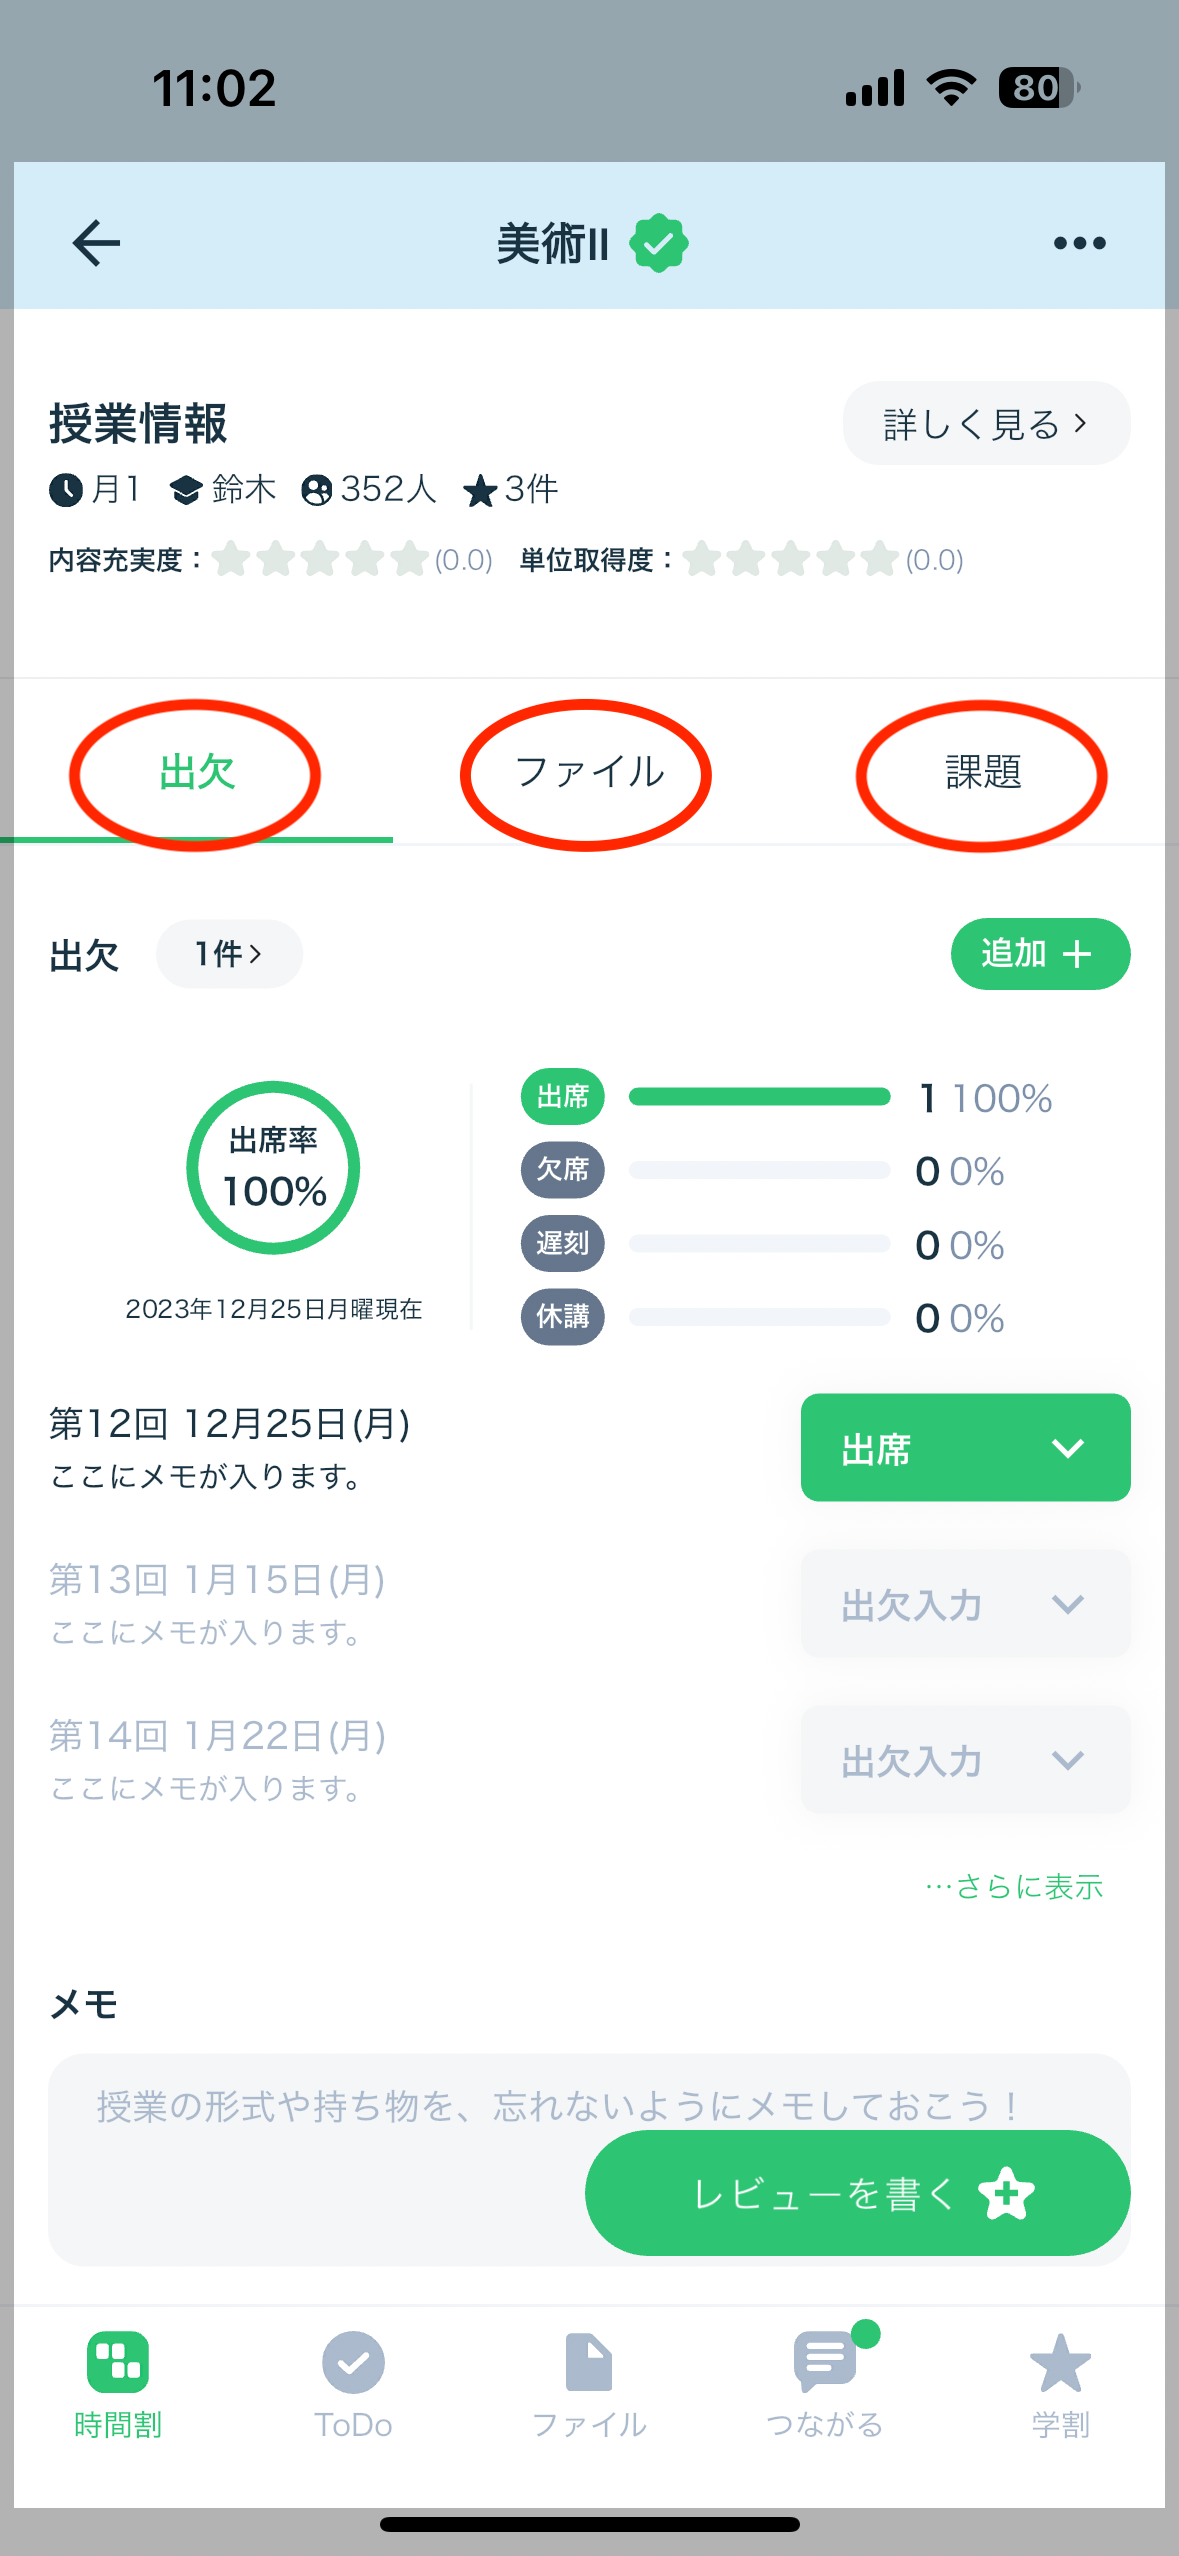The width and height of the screenshot is (1179, 2556).
Task: Open the つながる chat icon
Action: (x=826, y=2360)
